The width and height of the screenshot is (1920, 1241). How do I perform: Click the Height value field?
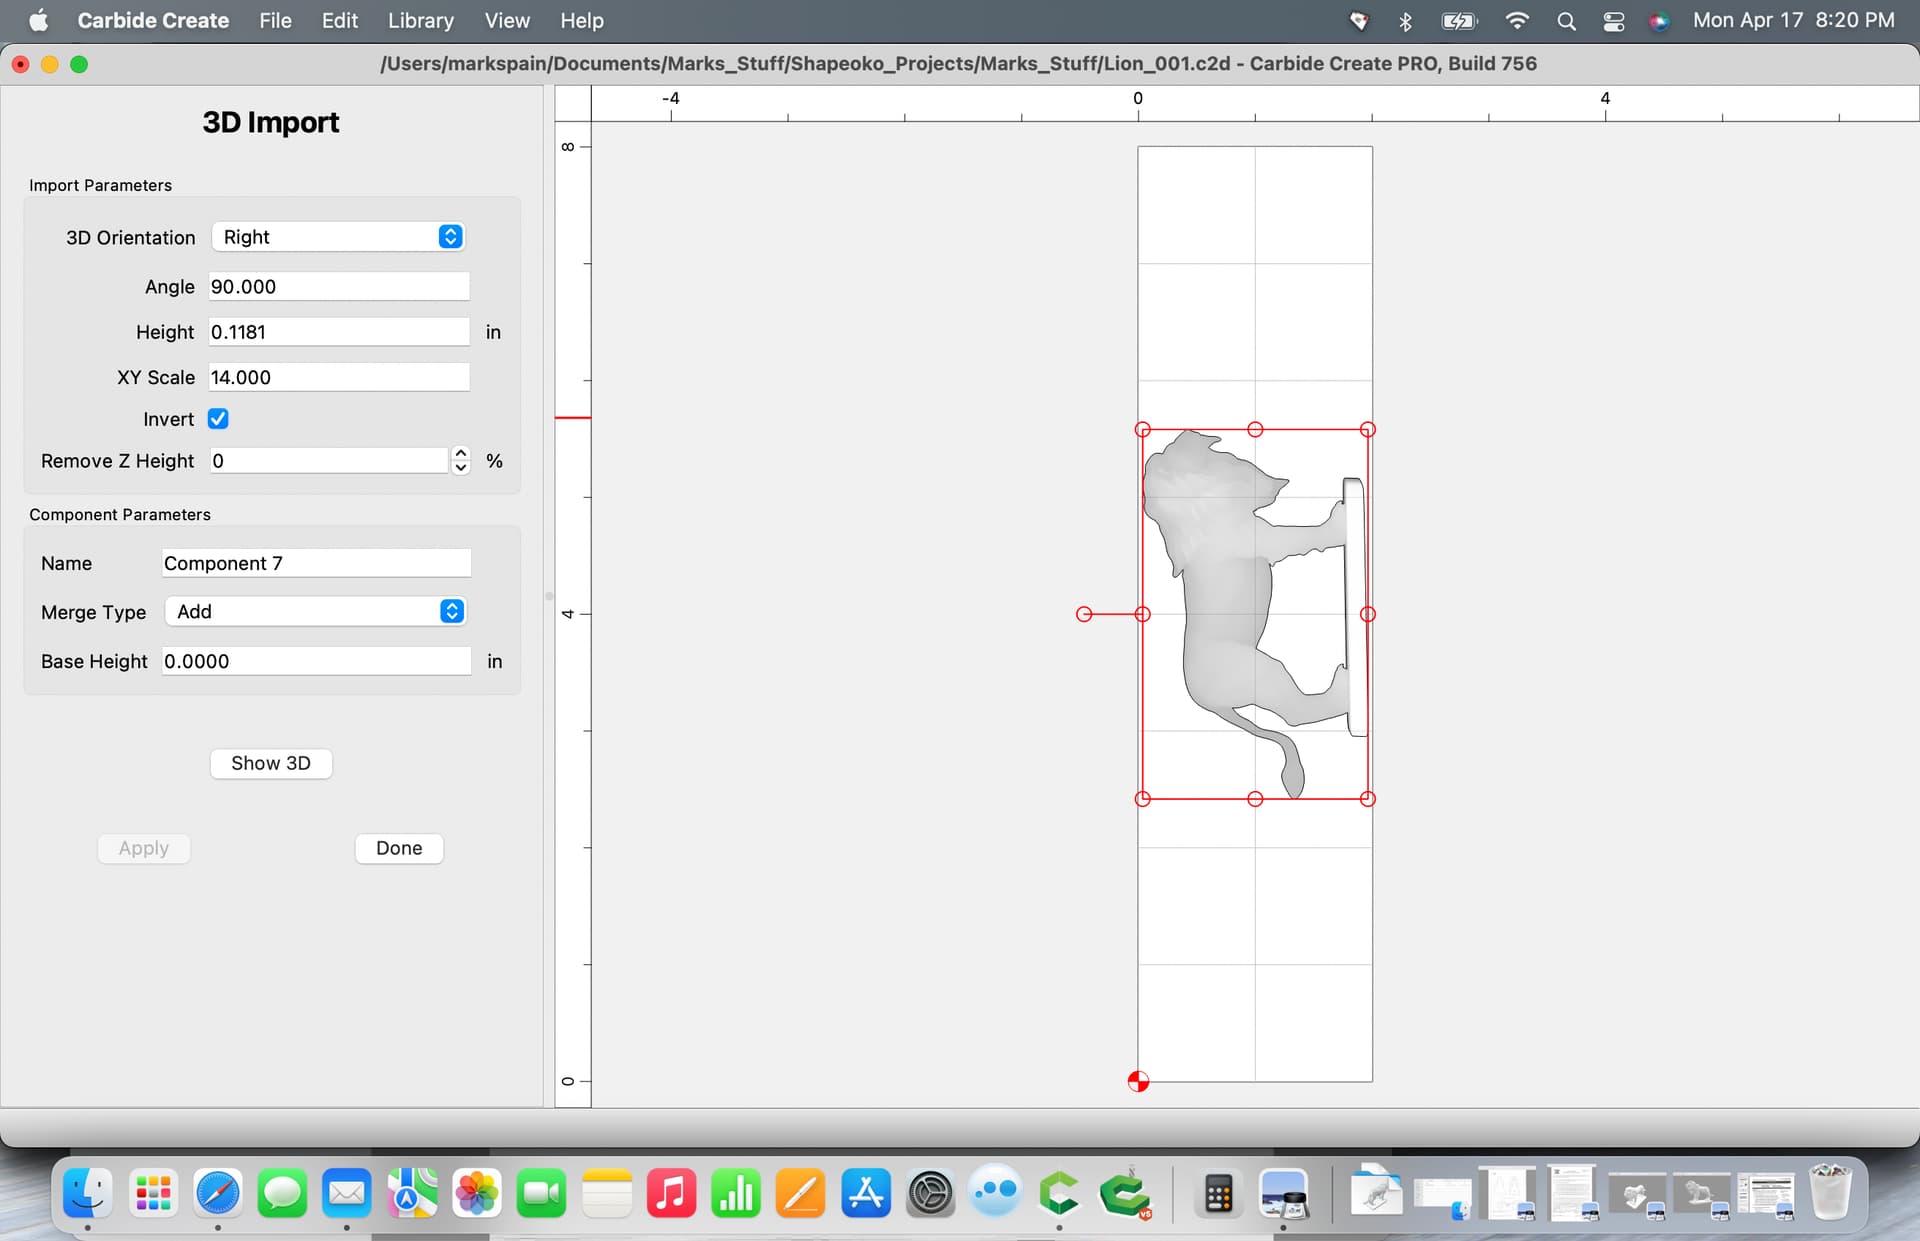pos(339,332)
